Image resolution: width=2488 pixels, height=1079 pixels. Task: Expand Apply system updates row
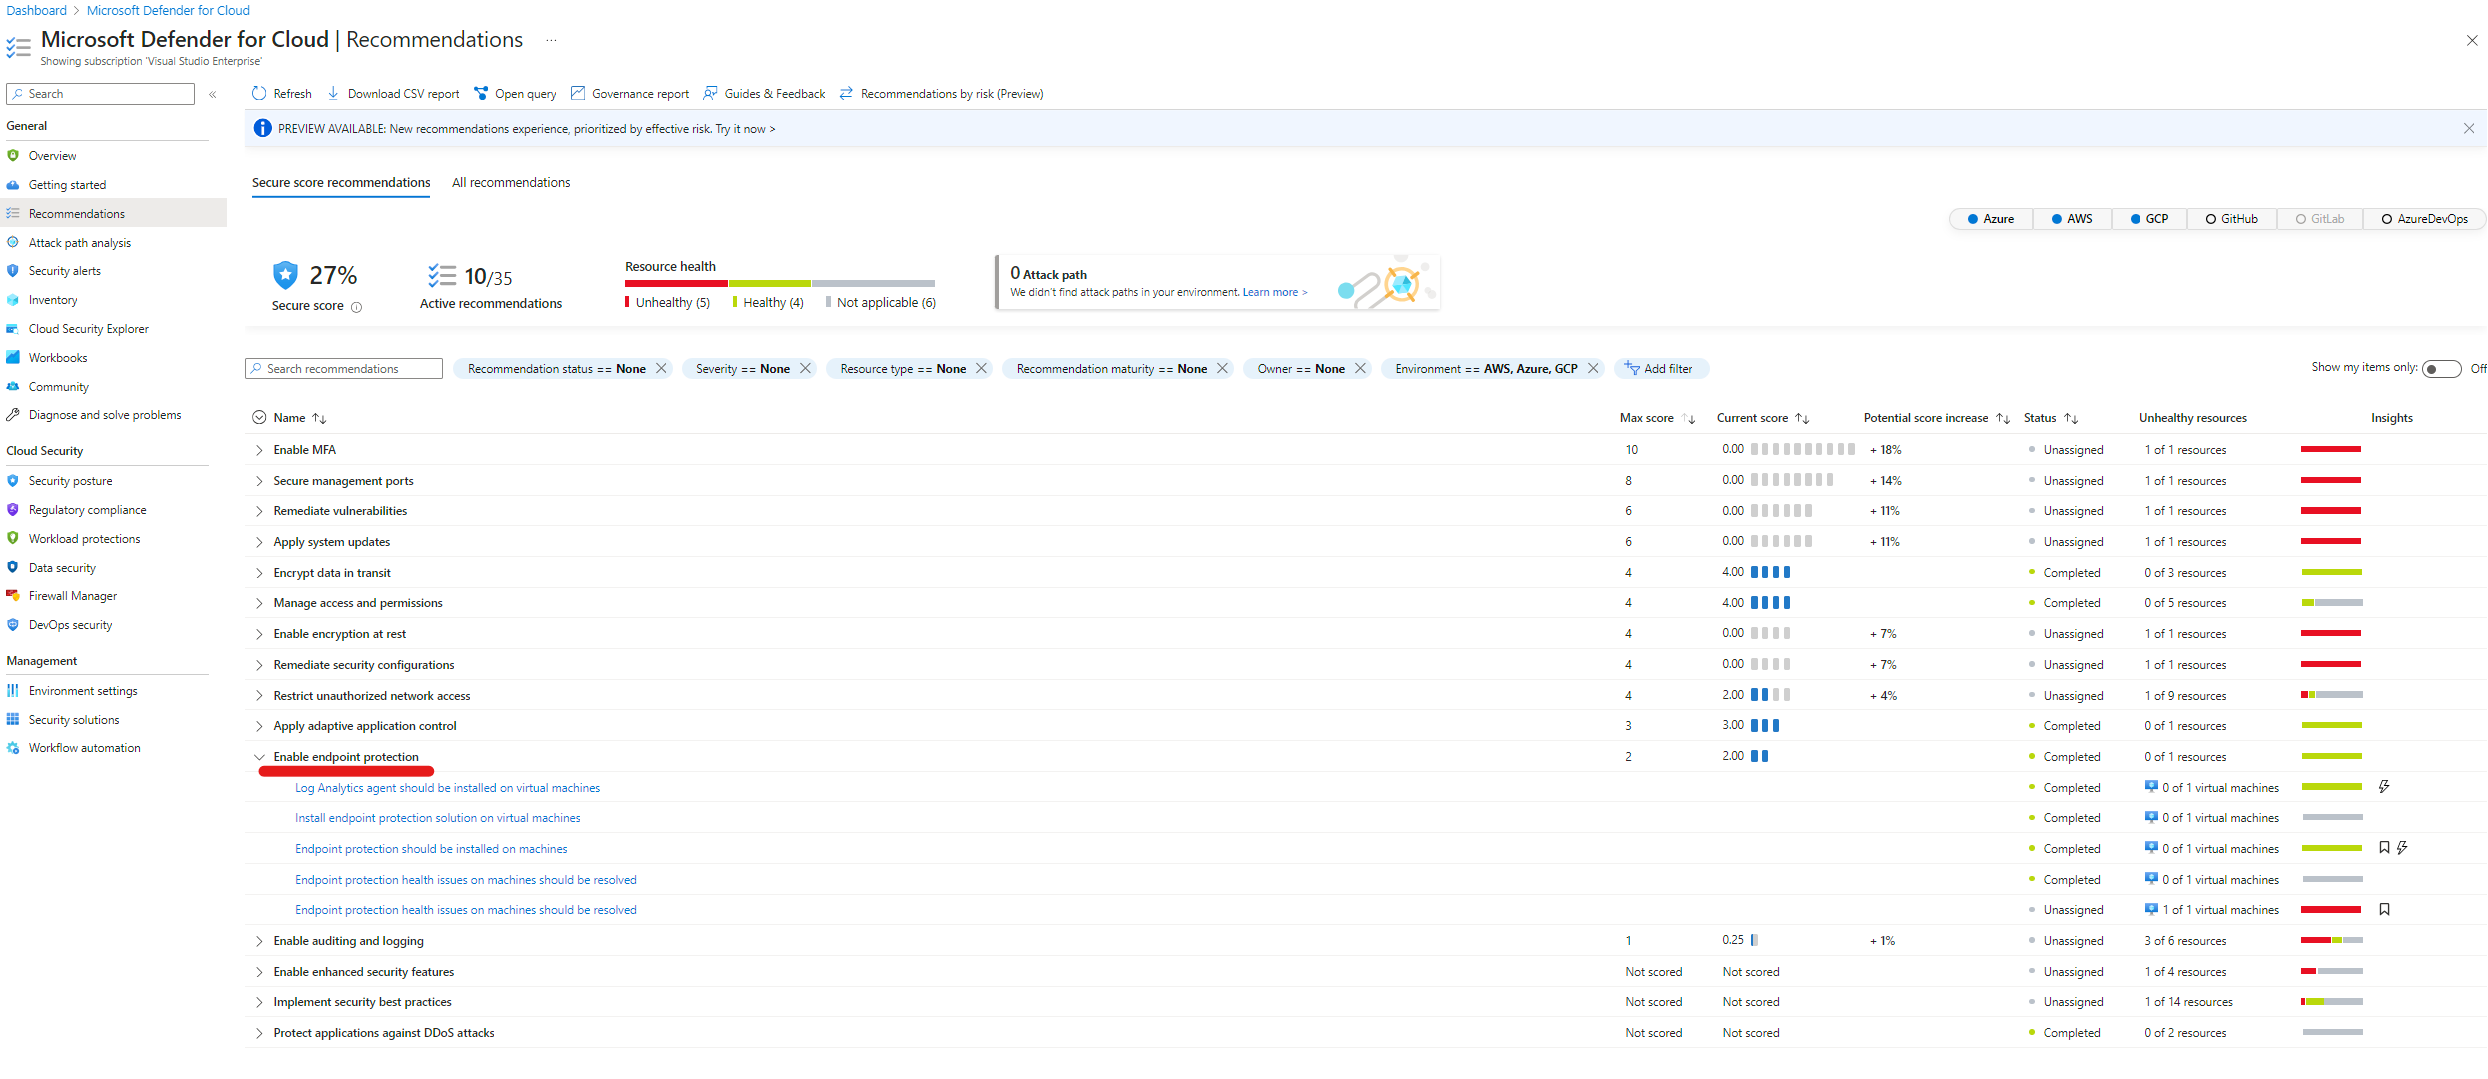[x=259, y=542]
